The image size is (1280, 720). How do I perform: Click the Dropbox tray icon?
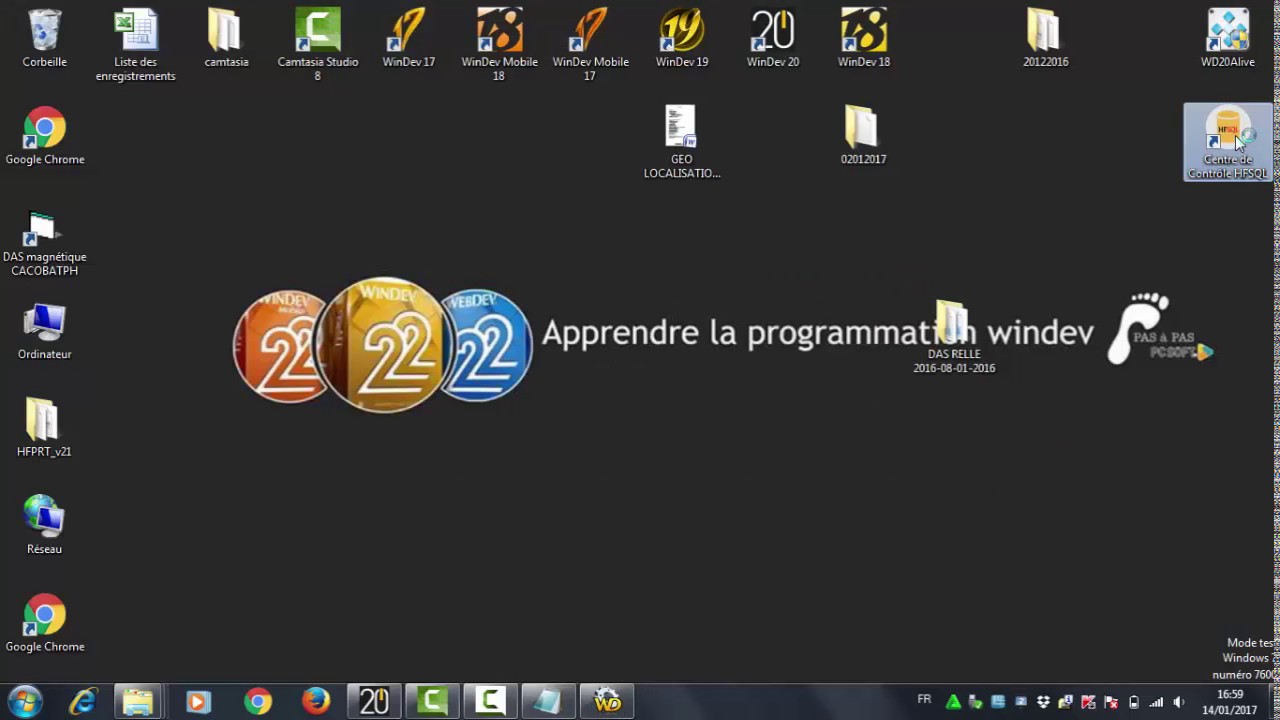pos(1043,702)
